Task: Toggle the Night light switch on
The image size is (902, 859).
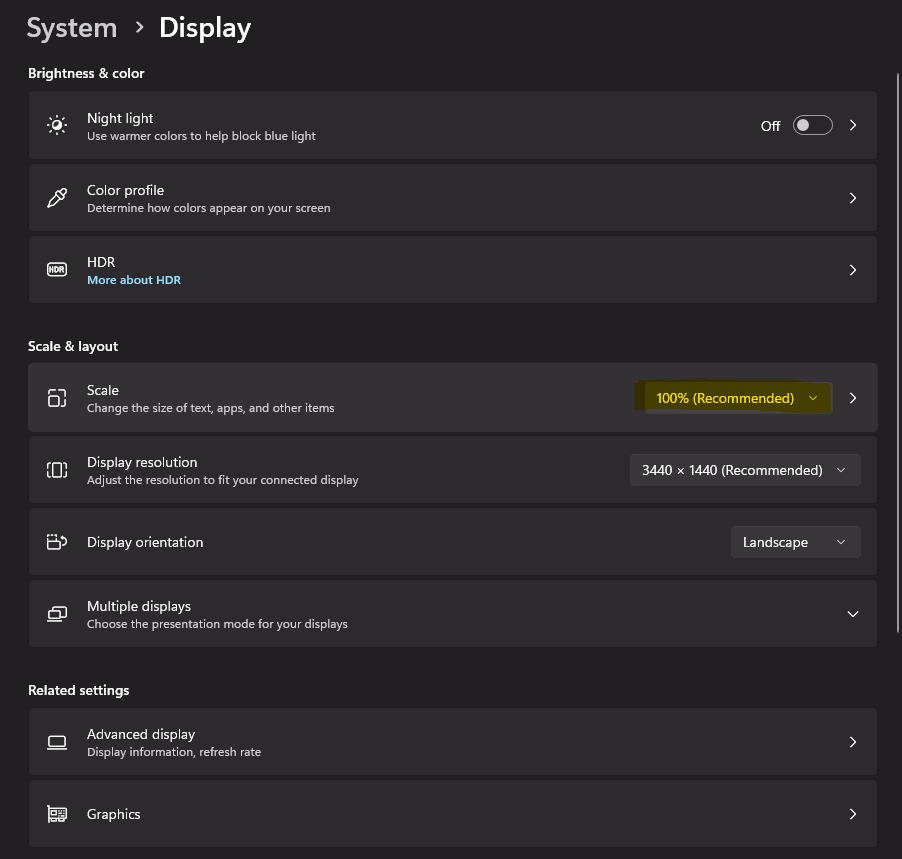Action: coord(812,125)
